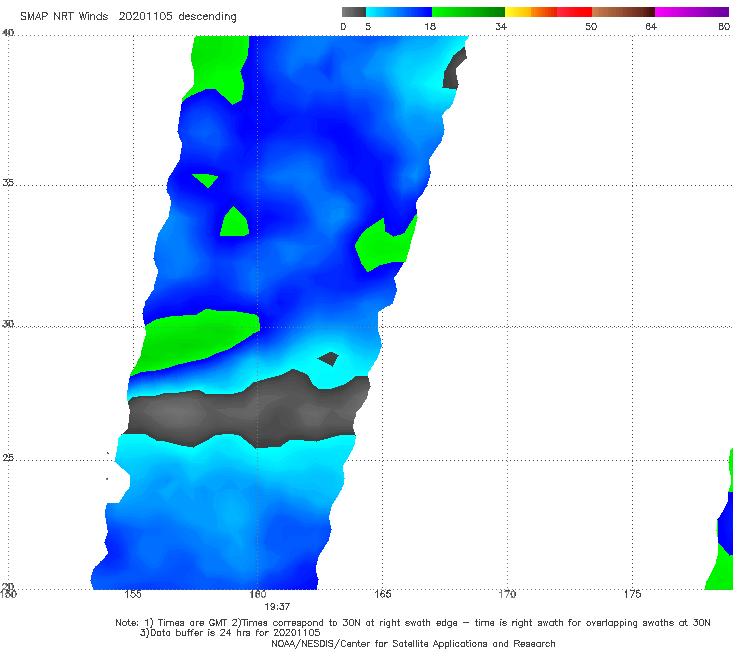Click the green segment of the color bar

pyautogui.click(x=468, y=12)
